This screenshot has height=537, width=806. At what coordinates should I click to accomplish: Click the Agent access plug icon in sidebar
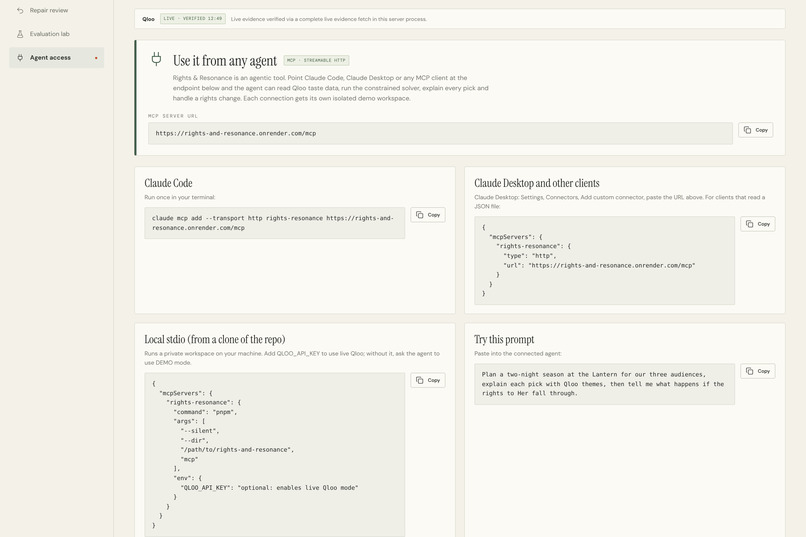tap(20, 58)
